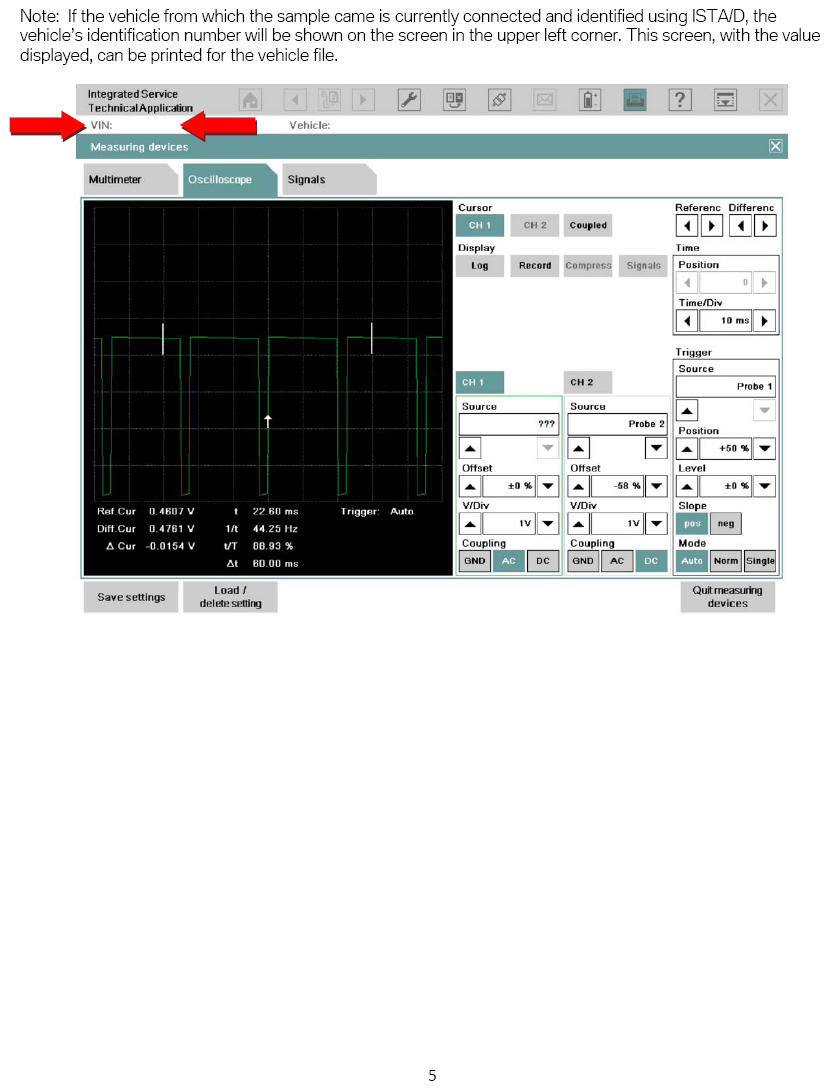Switch to the Oscilloscope tab
Screen dimensions: 829x1090
click(229, 179)
